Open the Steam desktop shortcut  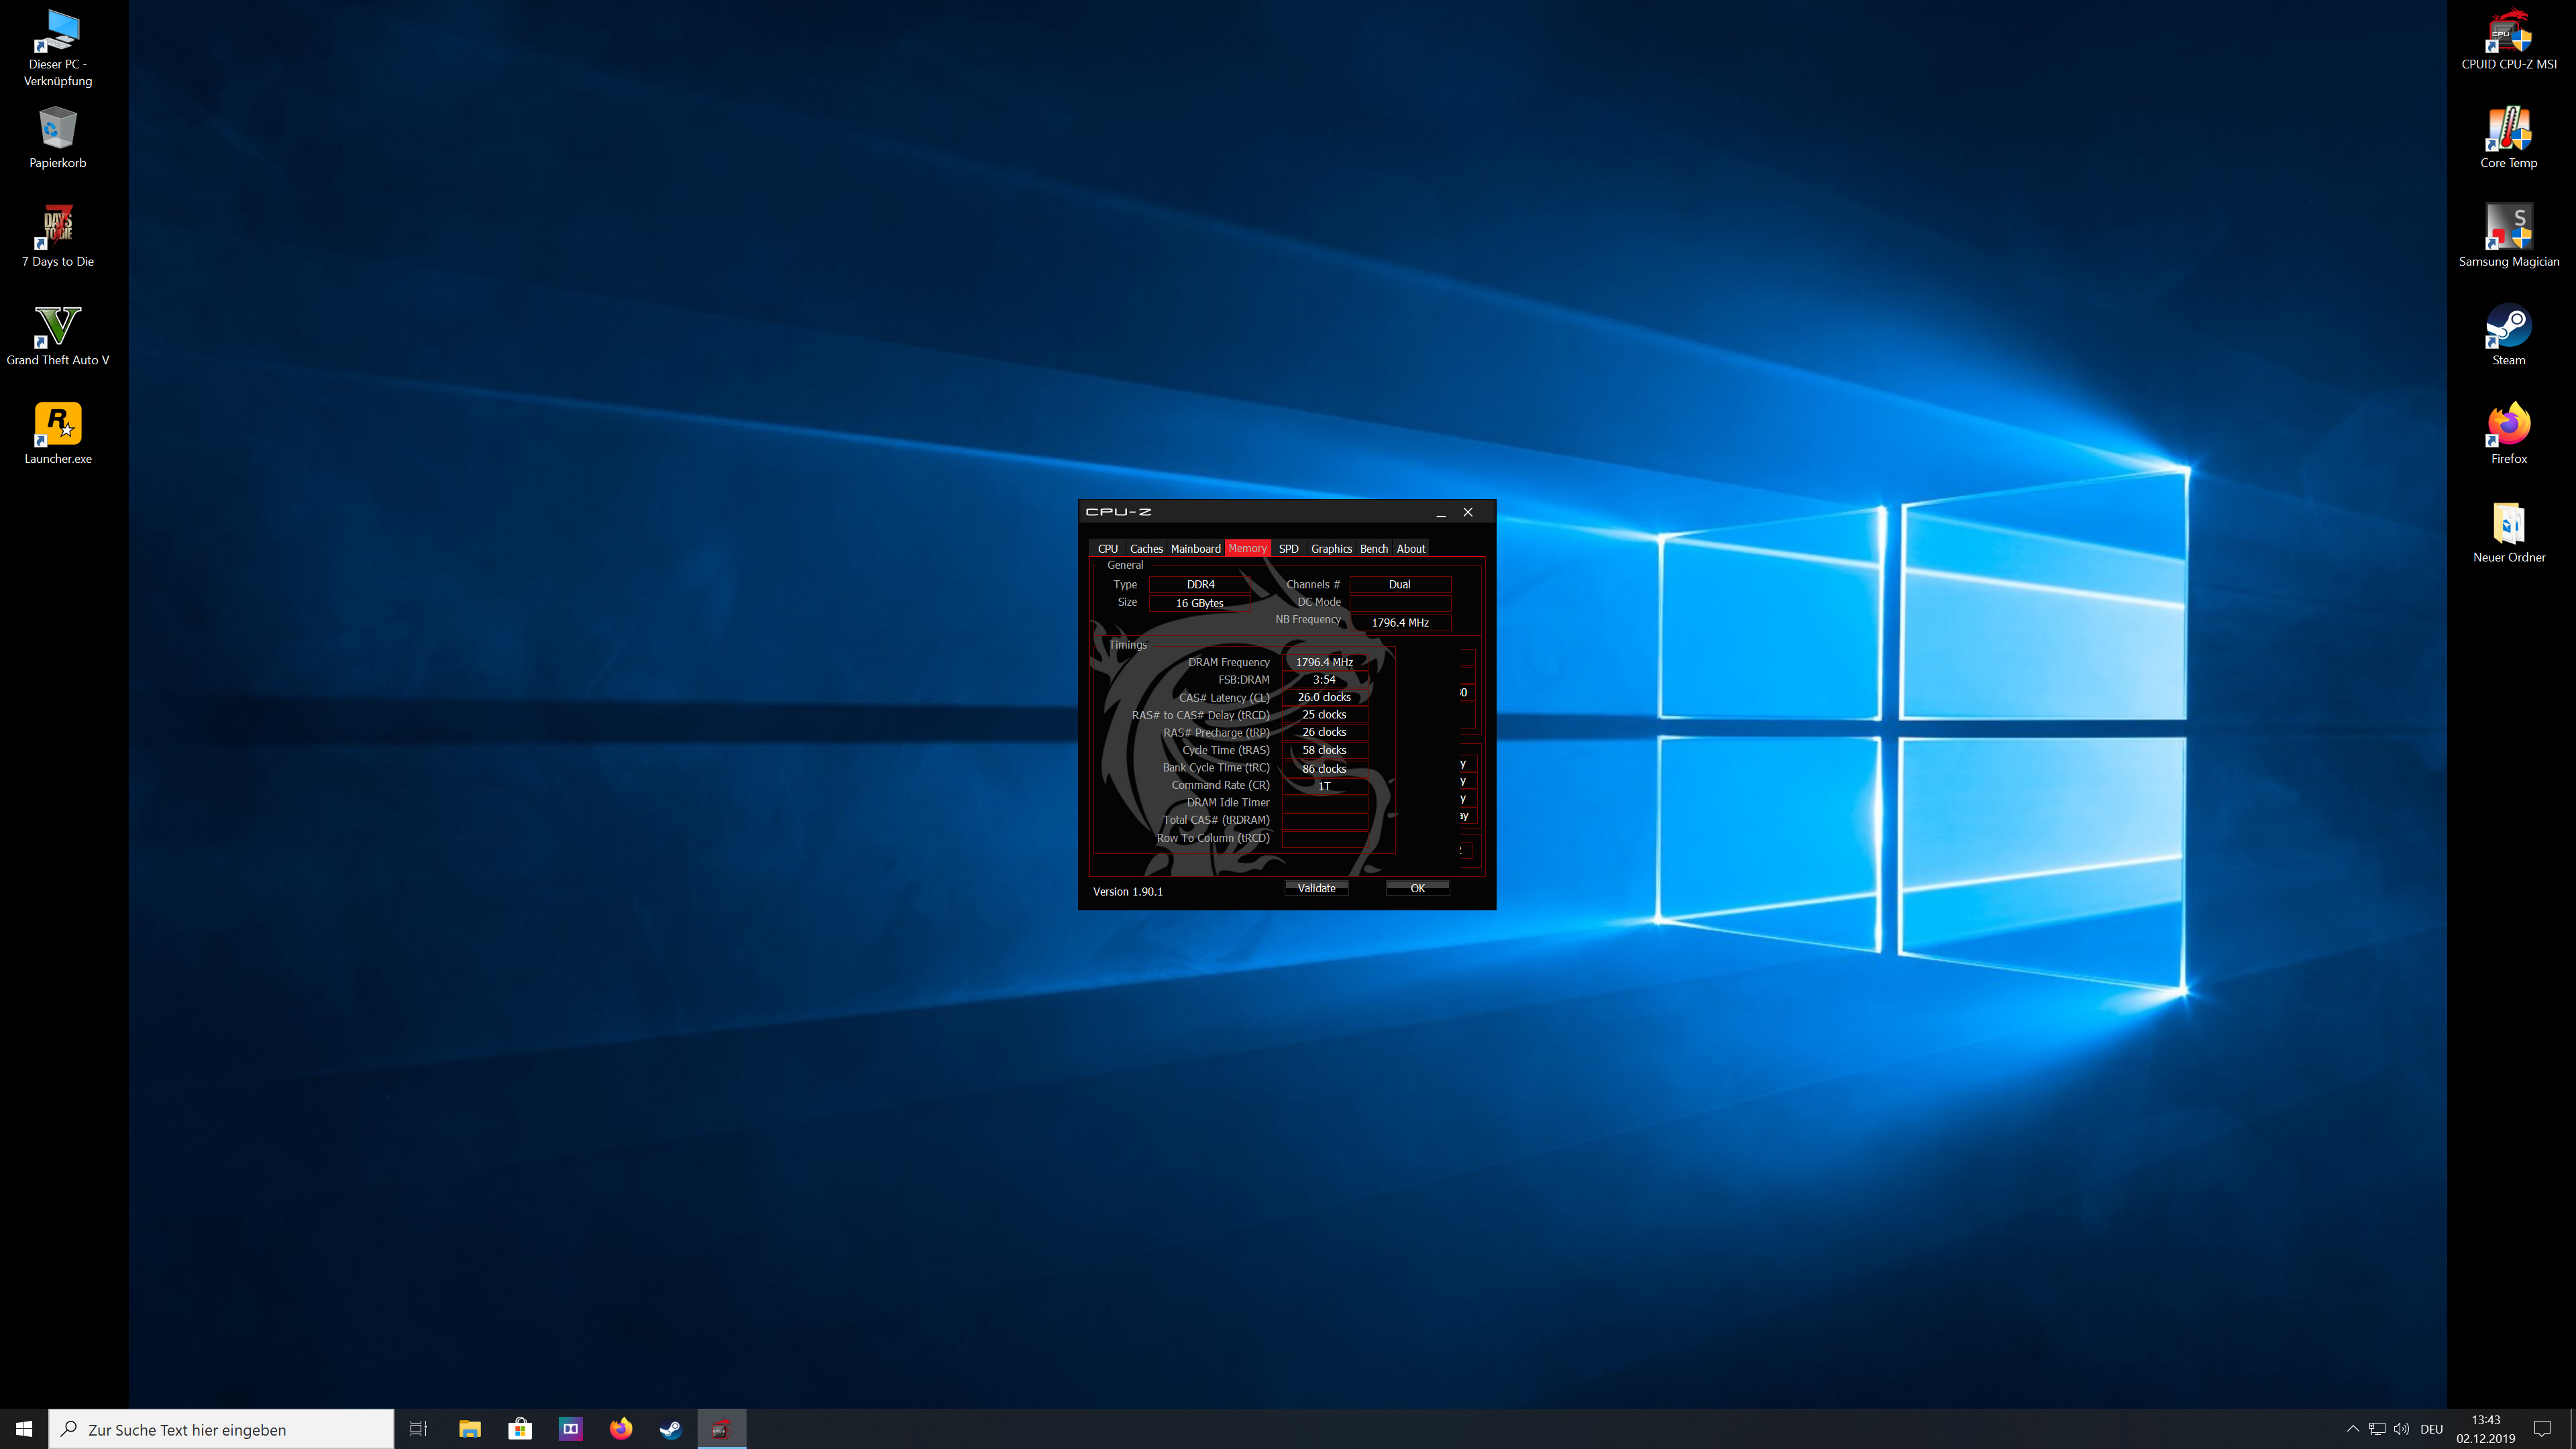point(2508,332)
